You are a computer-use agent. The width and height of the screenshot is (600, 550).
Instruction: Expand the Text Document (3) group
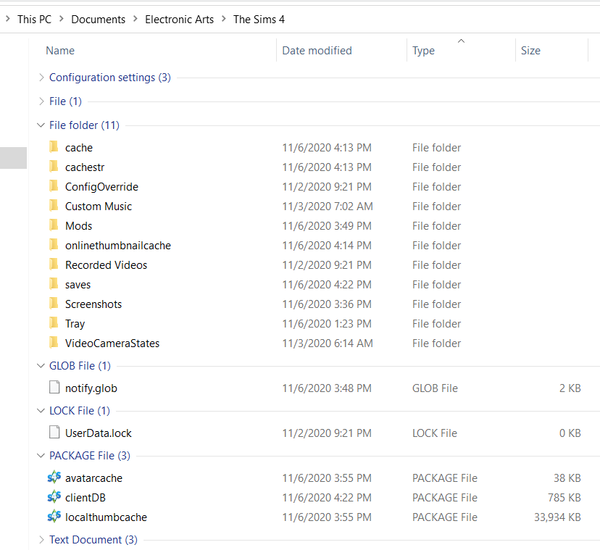pyautogui.click(x=41, y=540)
